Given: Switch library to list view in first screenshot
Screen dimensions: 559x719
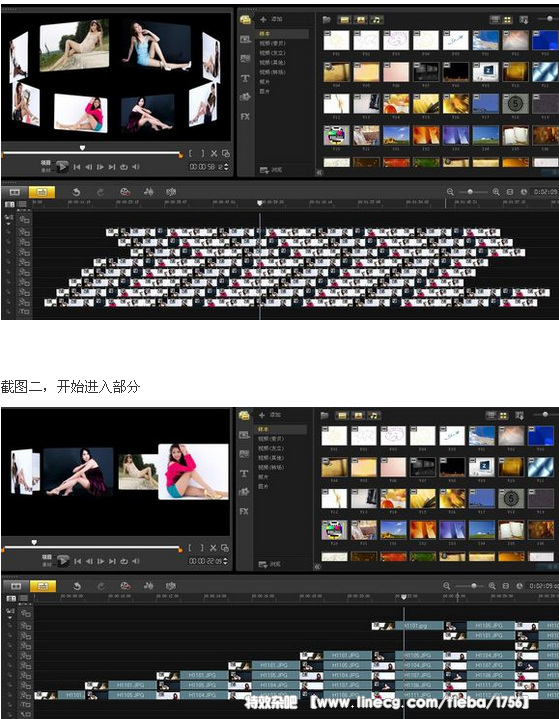Looking at the screenshot, I should tap(495, 19).
